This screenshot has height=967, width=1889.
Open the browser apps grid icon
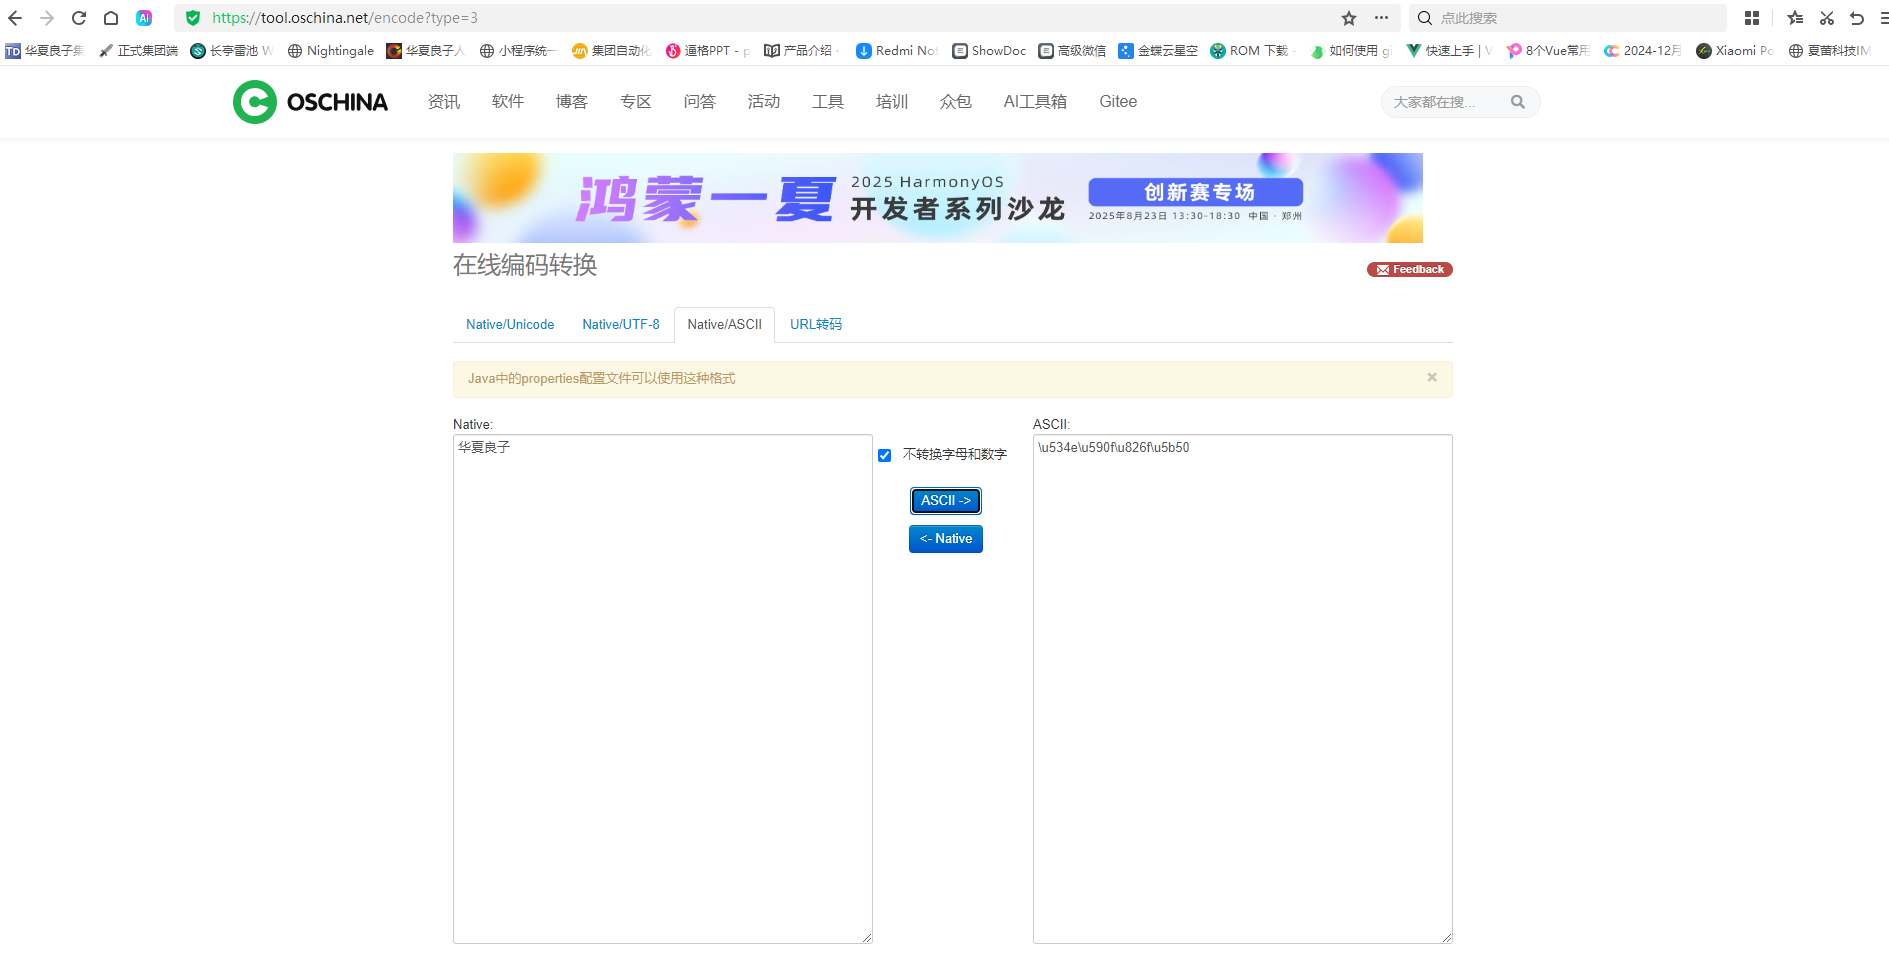tap(1751, 18)
